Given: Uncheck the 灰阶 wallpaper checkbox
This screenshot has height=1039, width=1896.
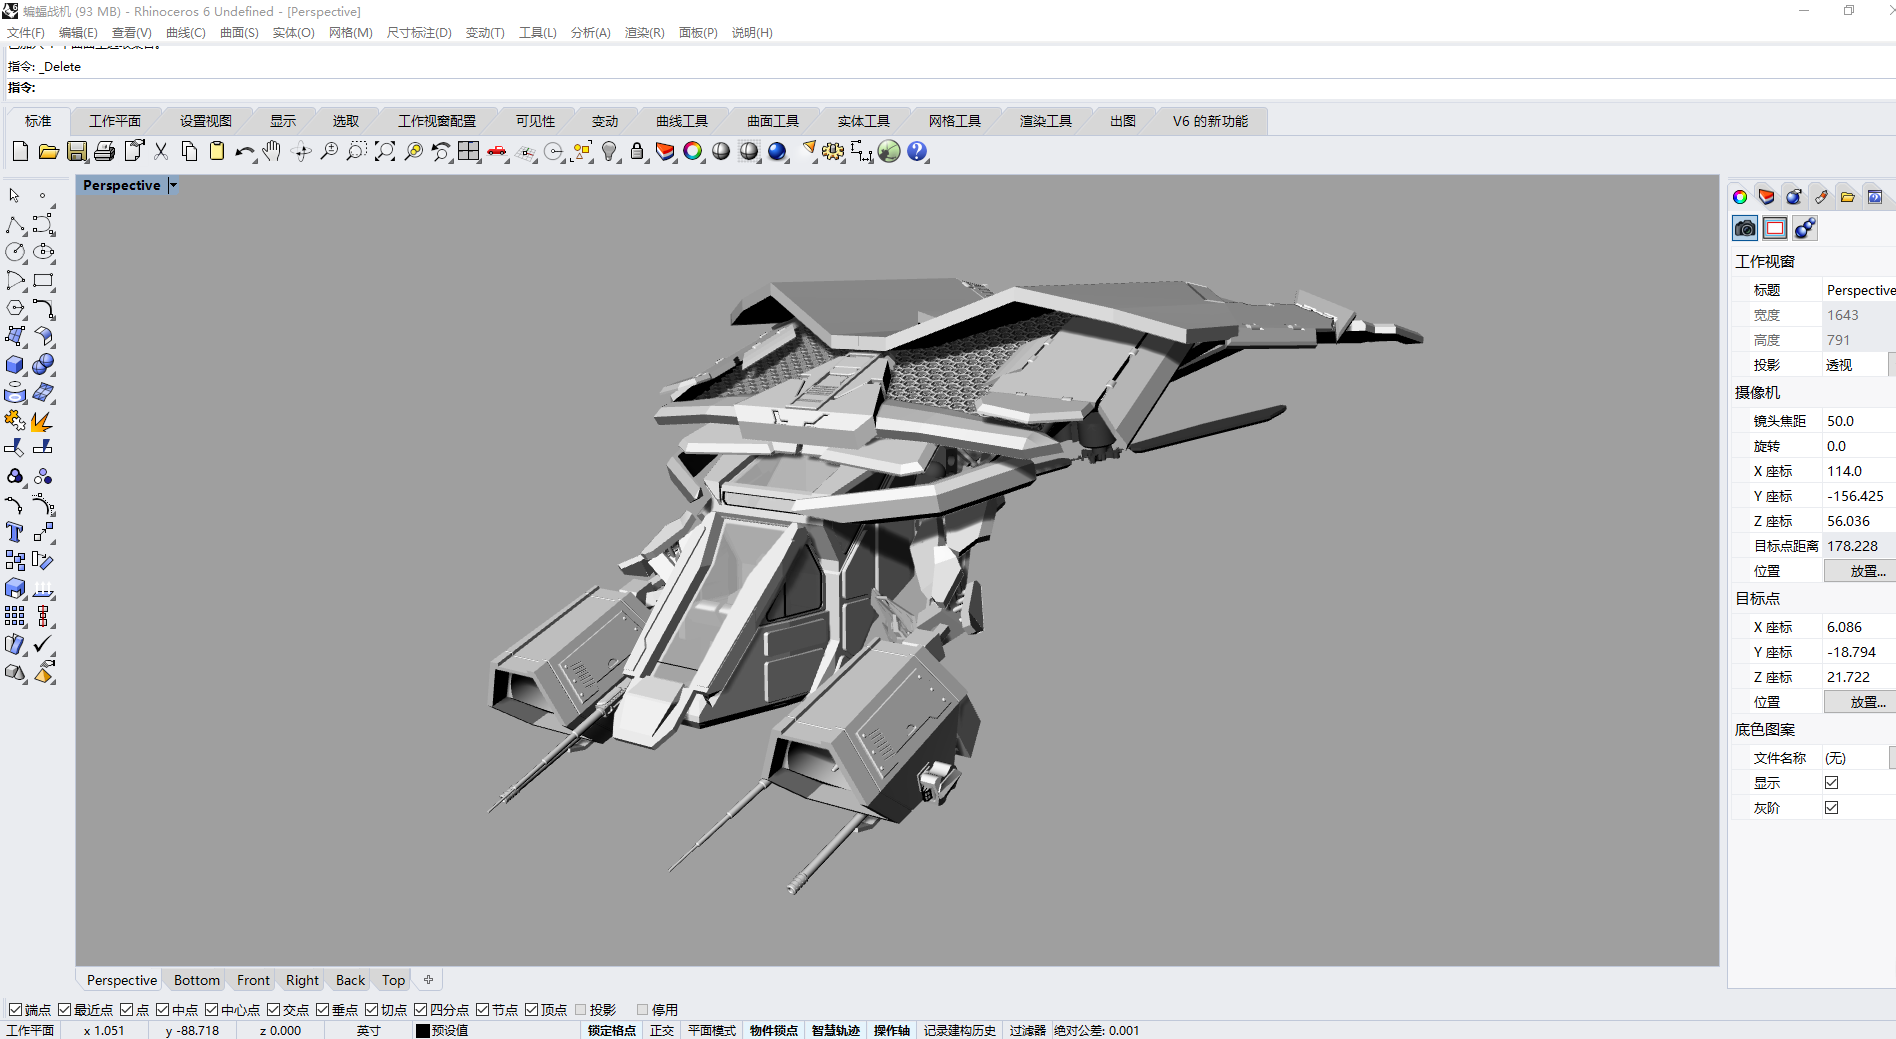Looking at the screenshot, I should click(1831, 808).
